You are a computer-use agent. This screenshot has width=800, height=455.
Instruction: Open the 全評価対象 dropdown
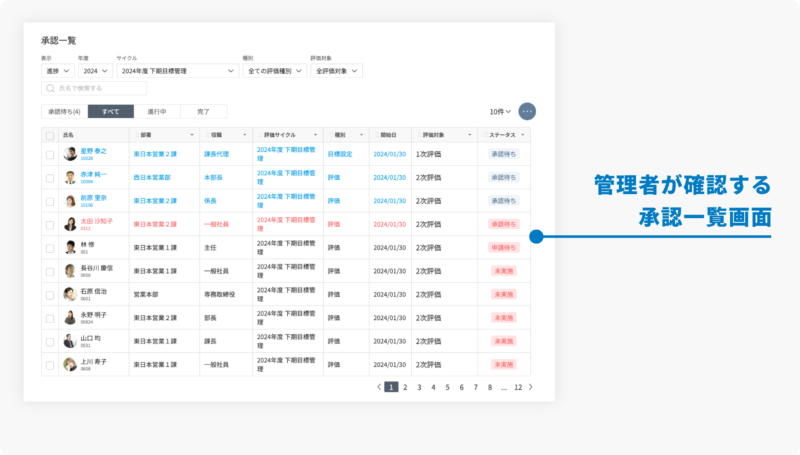point(336,71)
